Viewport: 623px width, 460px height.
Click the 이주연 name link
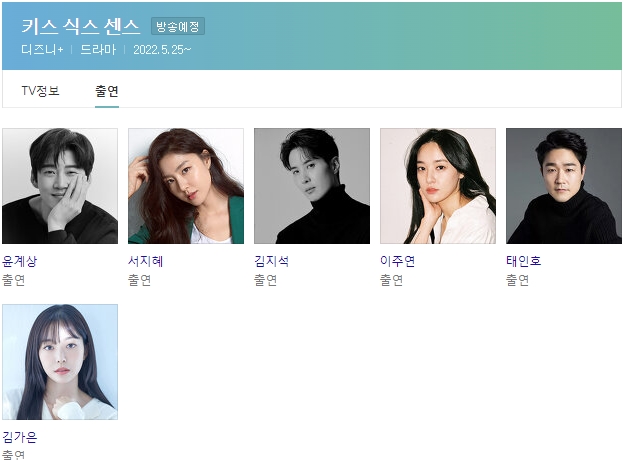pyautogui.click(x=398, y=261)
